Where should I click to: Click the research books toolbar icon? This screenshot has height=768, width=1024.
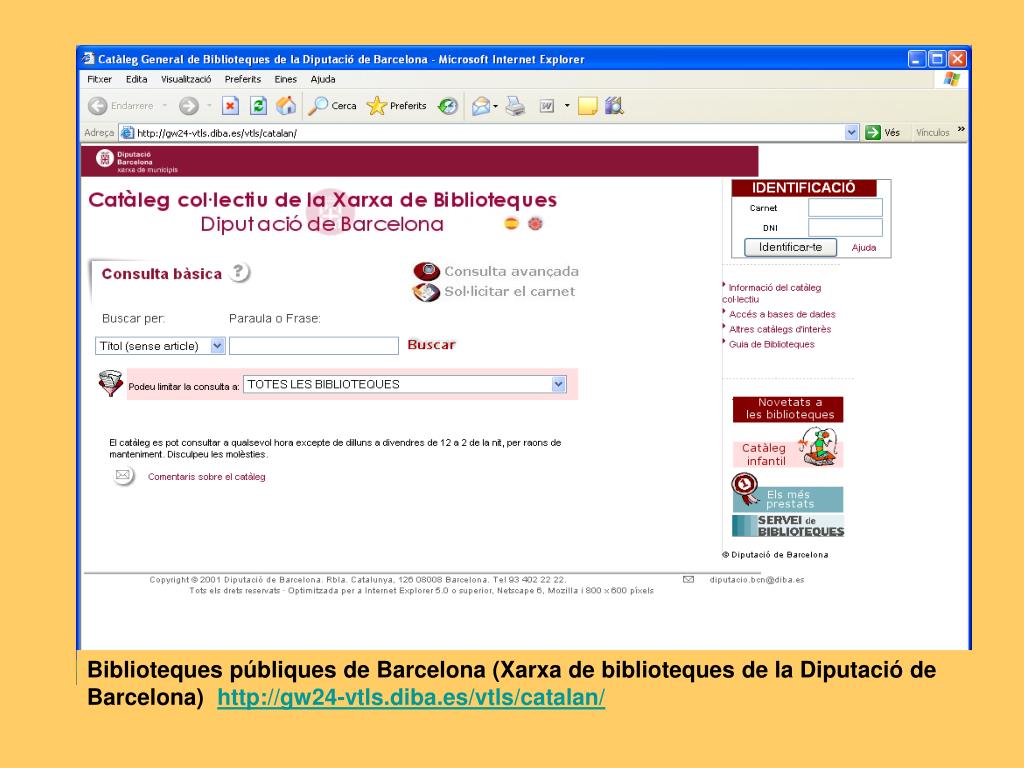(x=614, y=106)
